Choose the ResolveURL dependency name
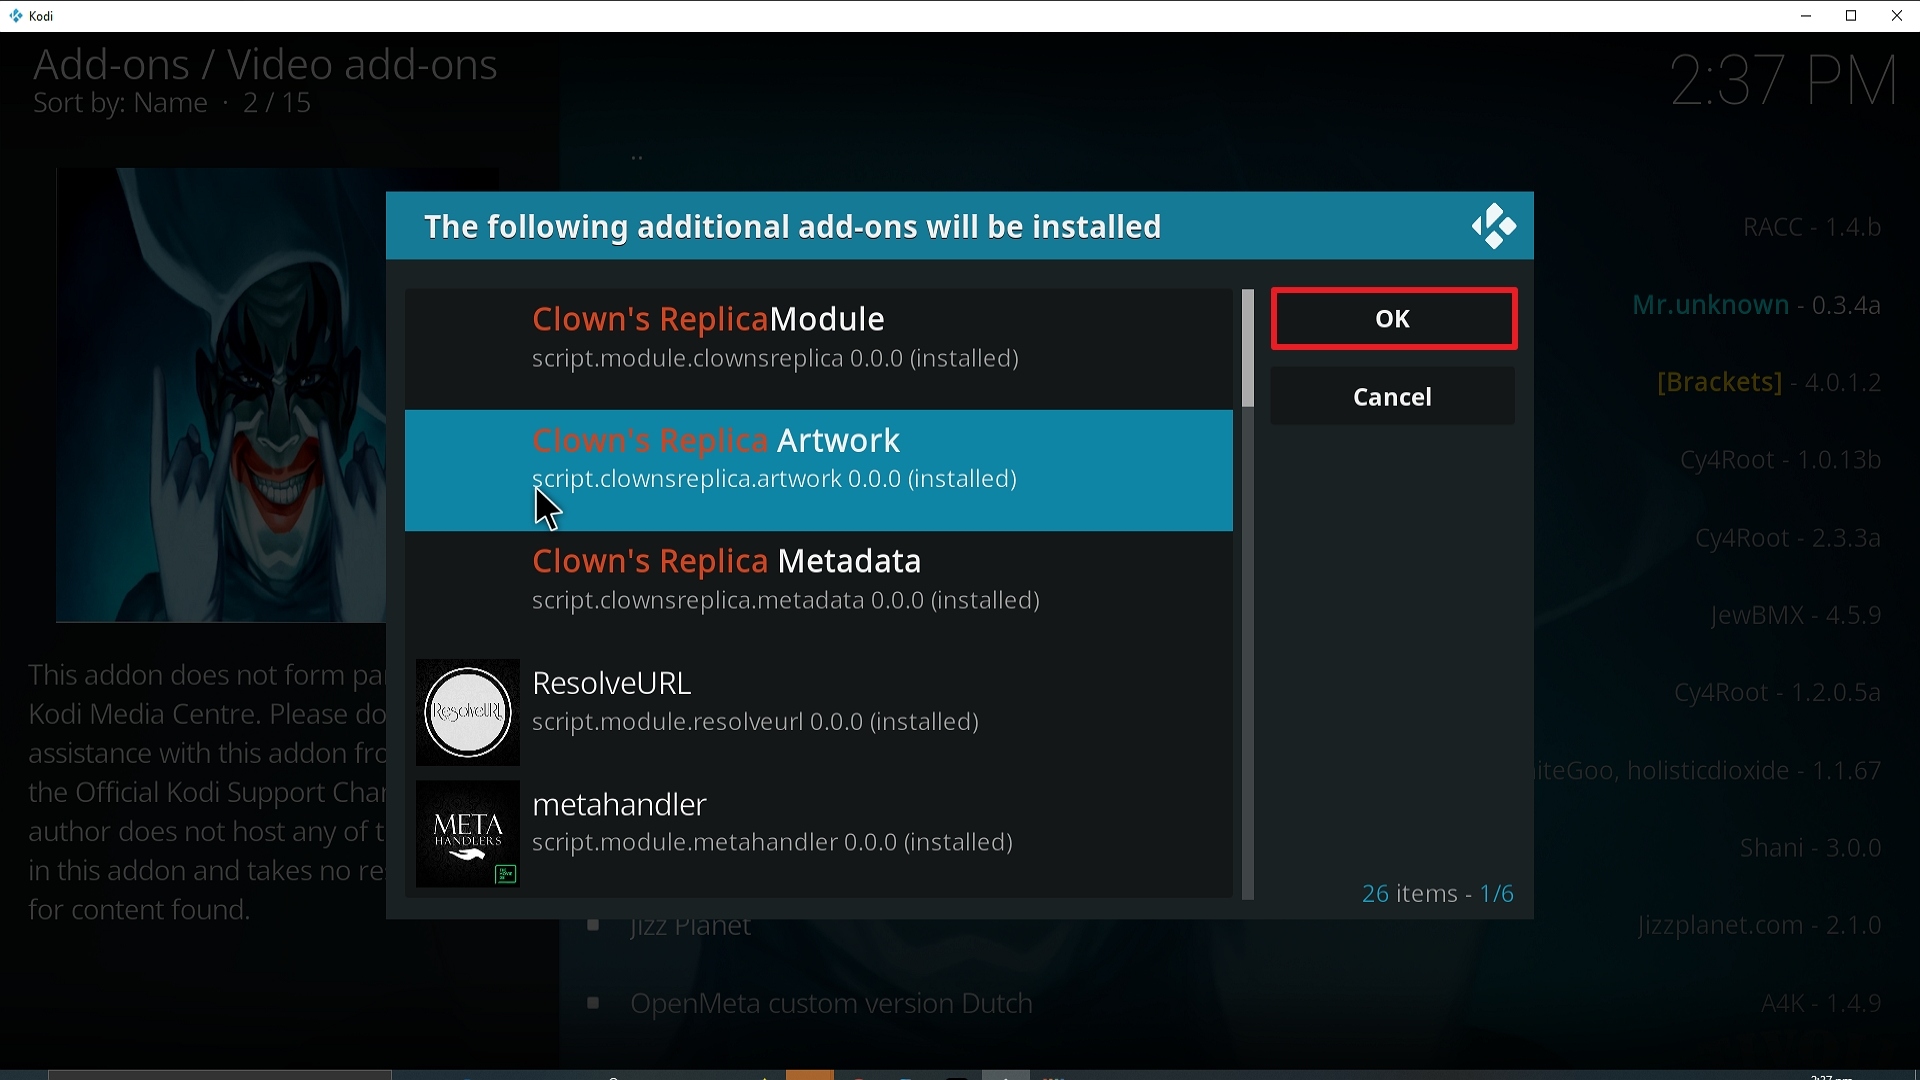The width and height of the screenshot is (1920, 1080). 612,683
